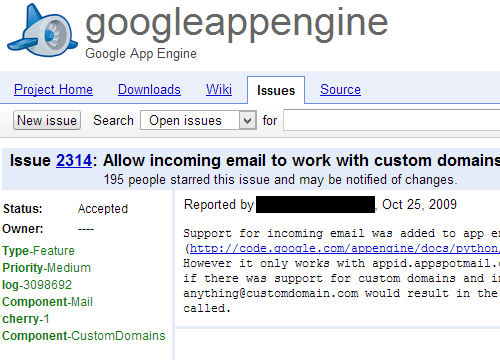Click the Google App Engine logo icon
This screenshot has height=360, width=500.
click(x=42, y=31)
